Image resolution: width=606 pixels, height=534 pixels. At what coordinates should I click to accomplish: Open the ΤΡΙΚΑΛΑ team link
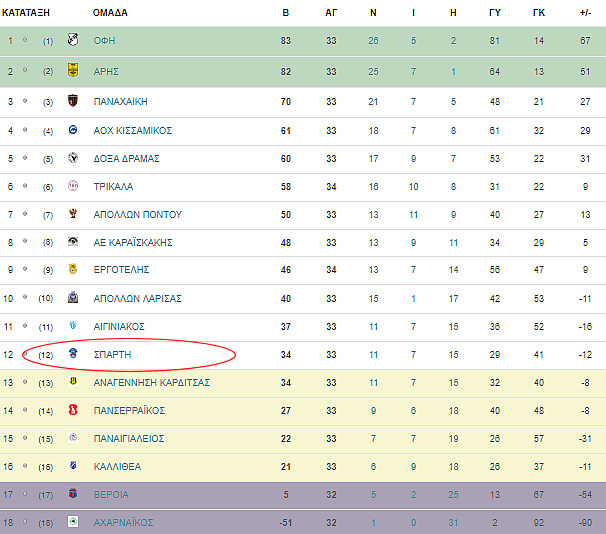[x=113, y=187]
